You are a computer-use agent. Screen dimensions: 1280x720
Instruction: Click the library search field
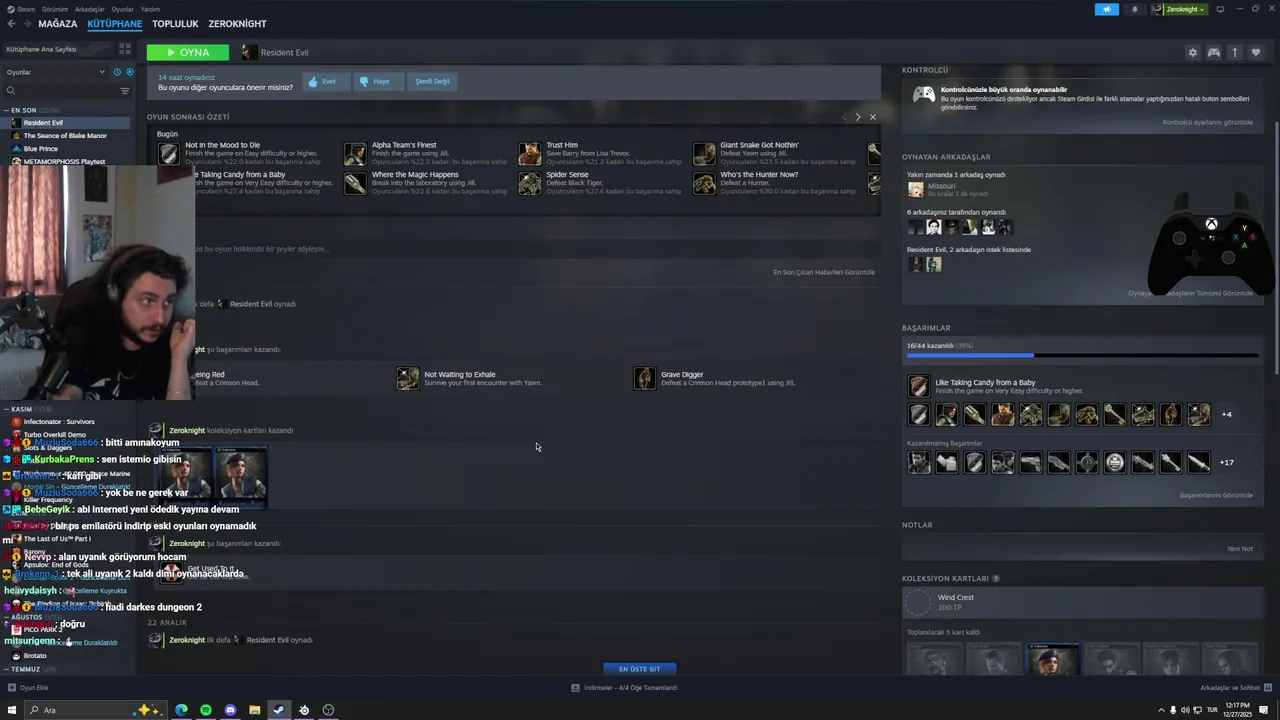click(x=62, y=91)
